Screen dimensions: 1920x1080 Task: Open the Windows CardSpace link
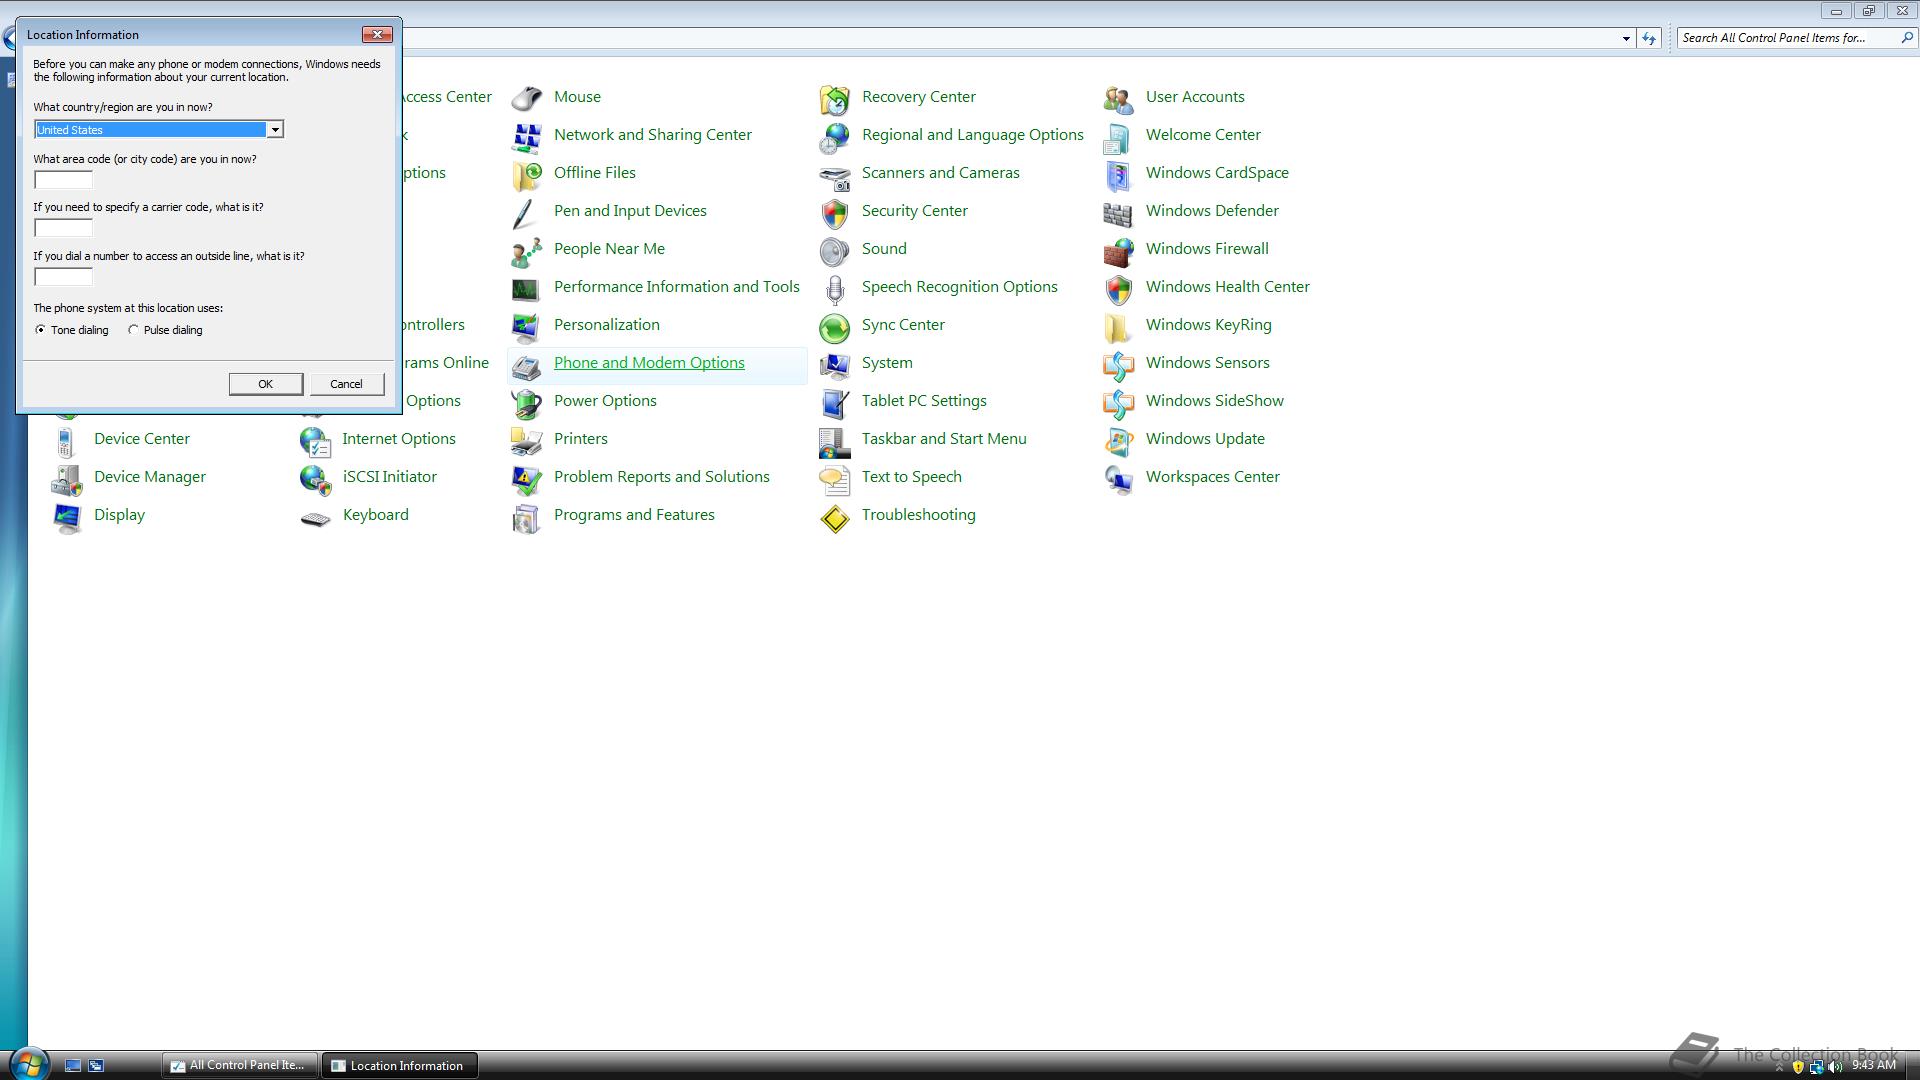point(1217,173)
